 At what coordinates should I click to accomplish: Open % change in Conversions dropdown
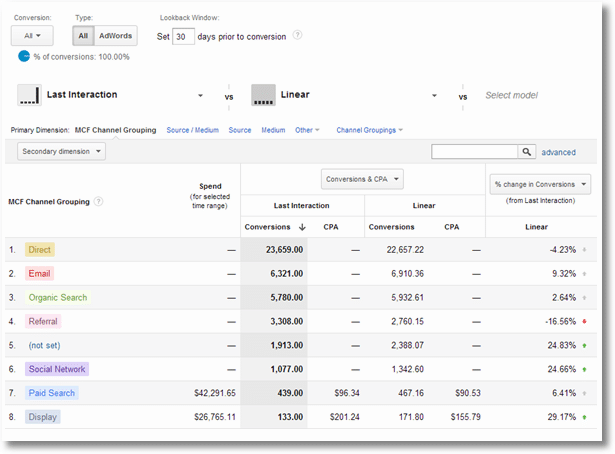[540, 184]
